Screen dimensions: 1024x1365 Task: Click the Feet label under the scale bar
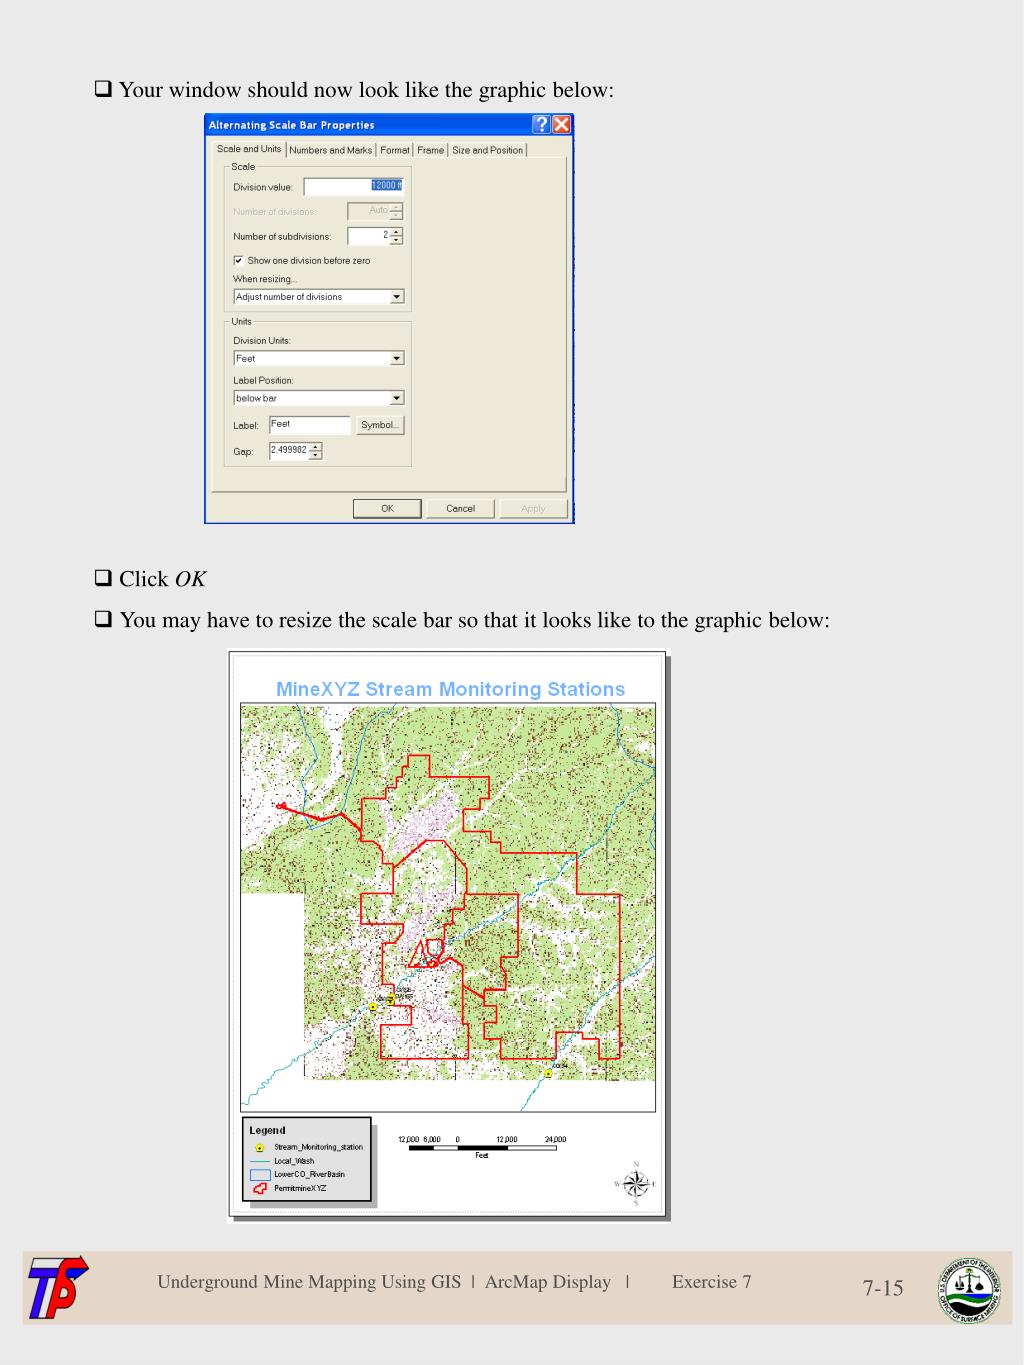tap(482, 1156)
